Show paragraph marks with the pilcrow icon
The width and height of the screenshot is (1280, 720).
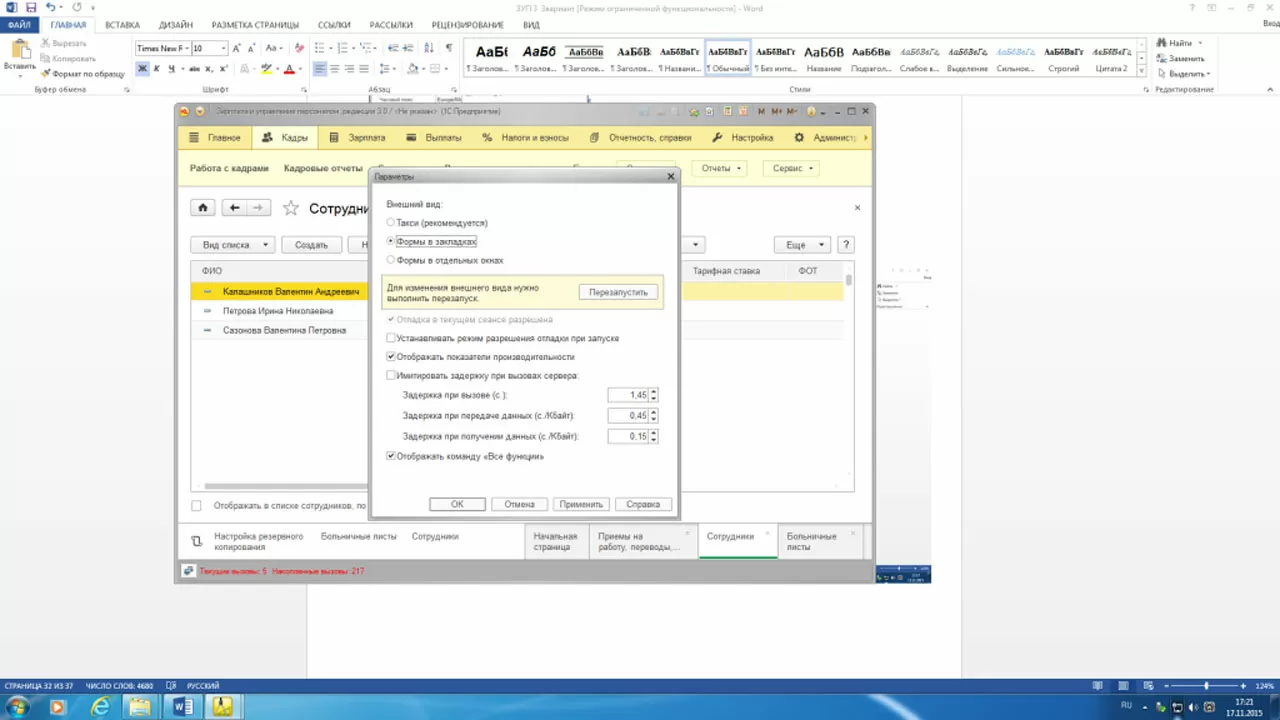(449, 48)
